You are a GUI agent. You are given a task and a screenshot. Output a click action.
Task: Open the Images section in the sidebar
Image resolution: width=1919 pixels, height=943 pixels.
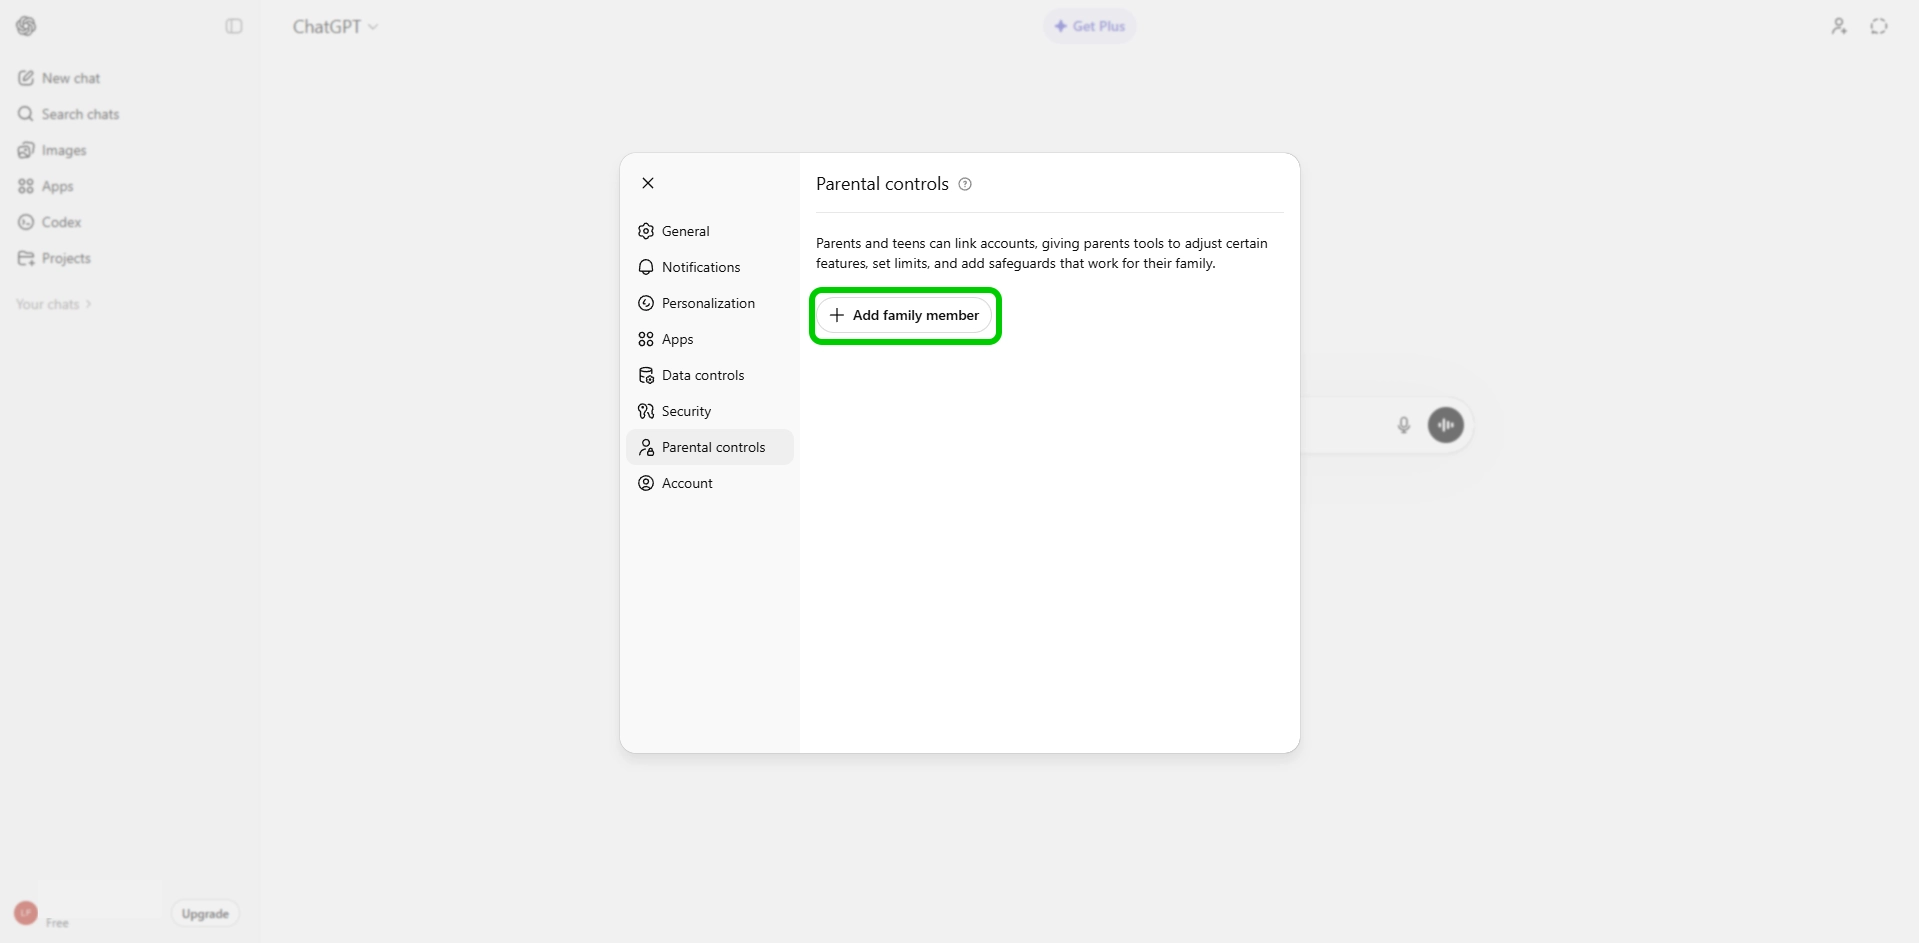point(64,150)
